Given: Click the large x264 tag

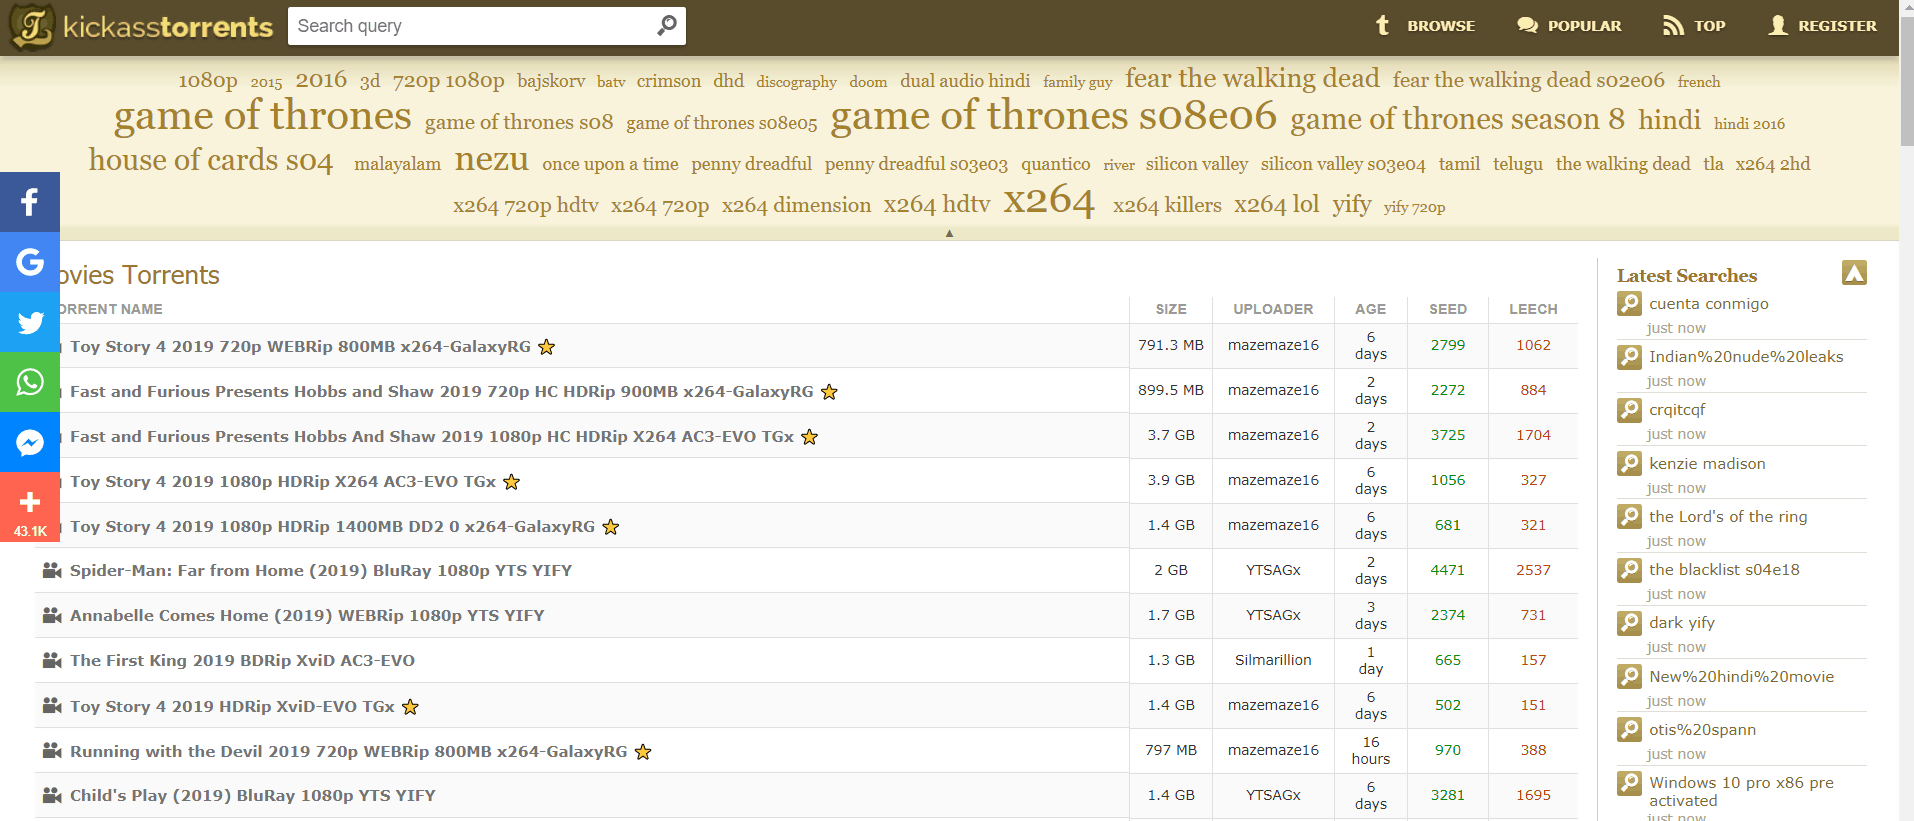Looking at the screenshot, I should 1049,200.
